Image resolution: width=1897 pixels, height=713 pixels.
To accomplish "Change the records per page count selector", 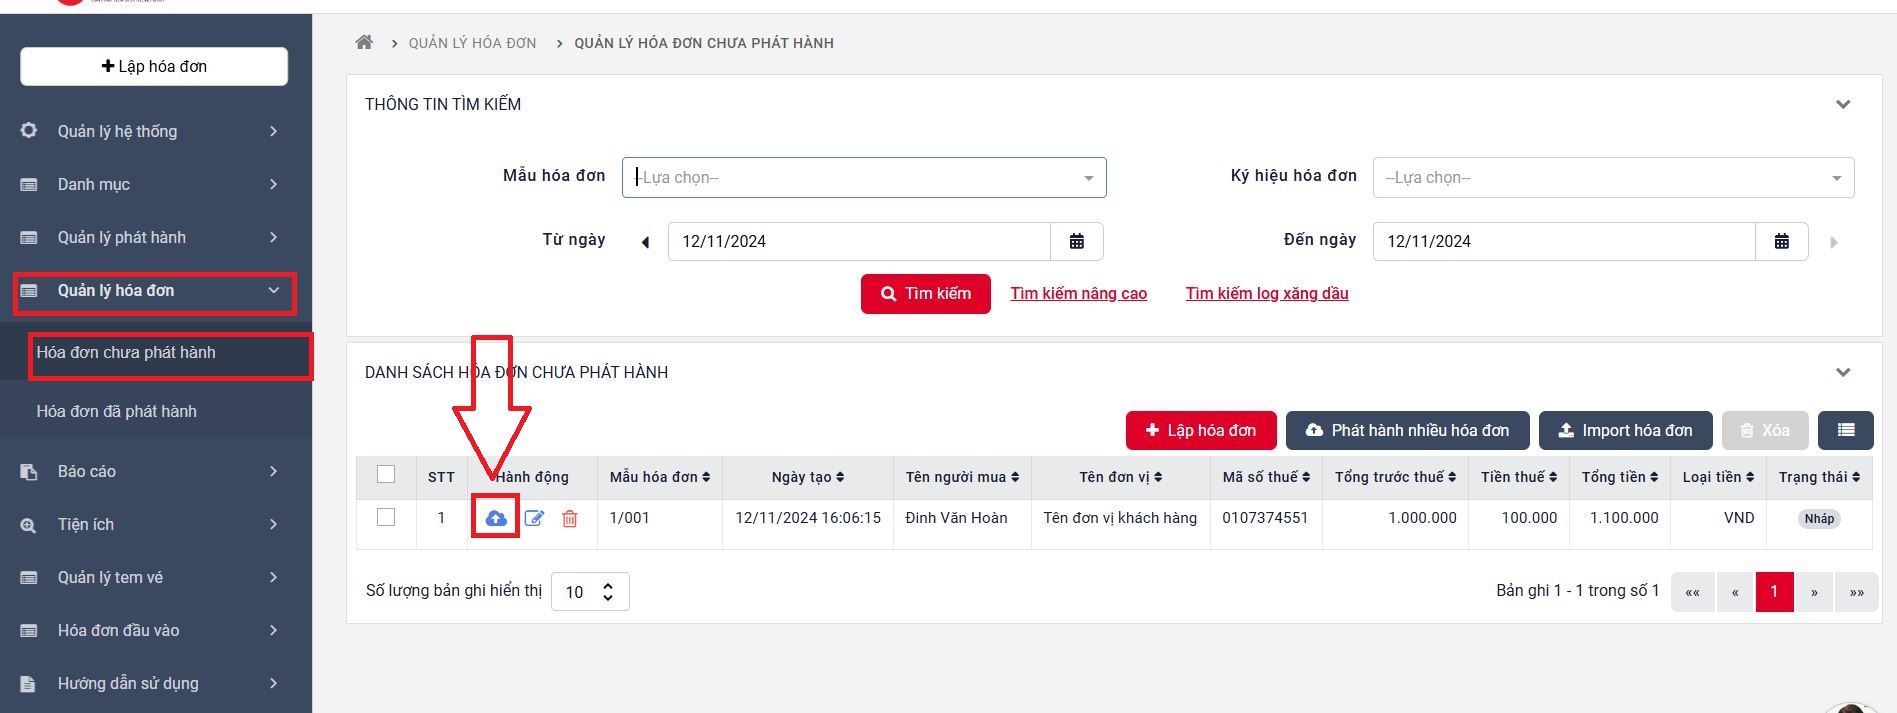I will (590, 591).
